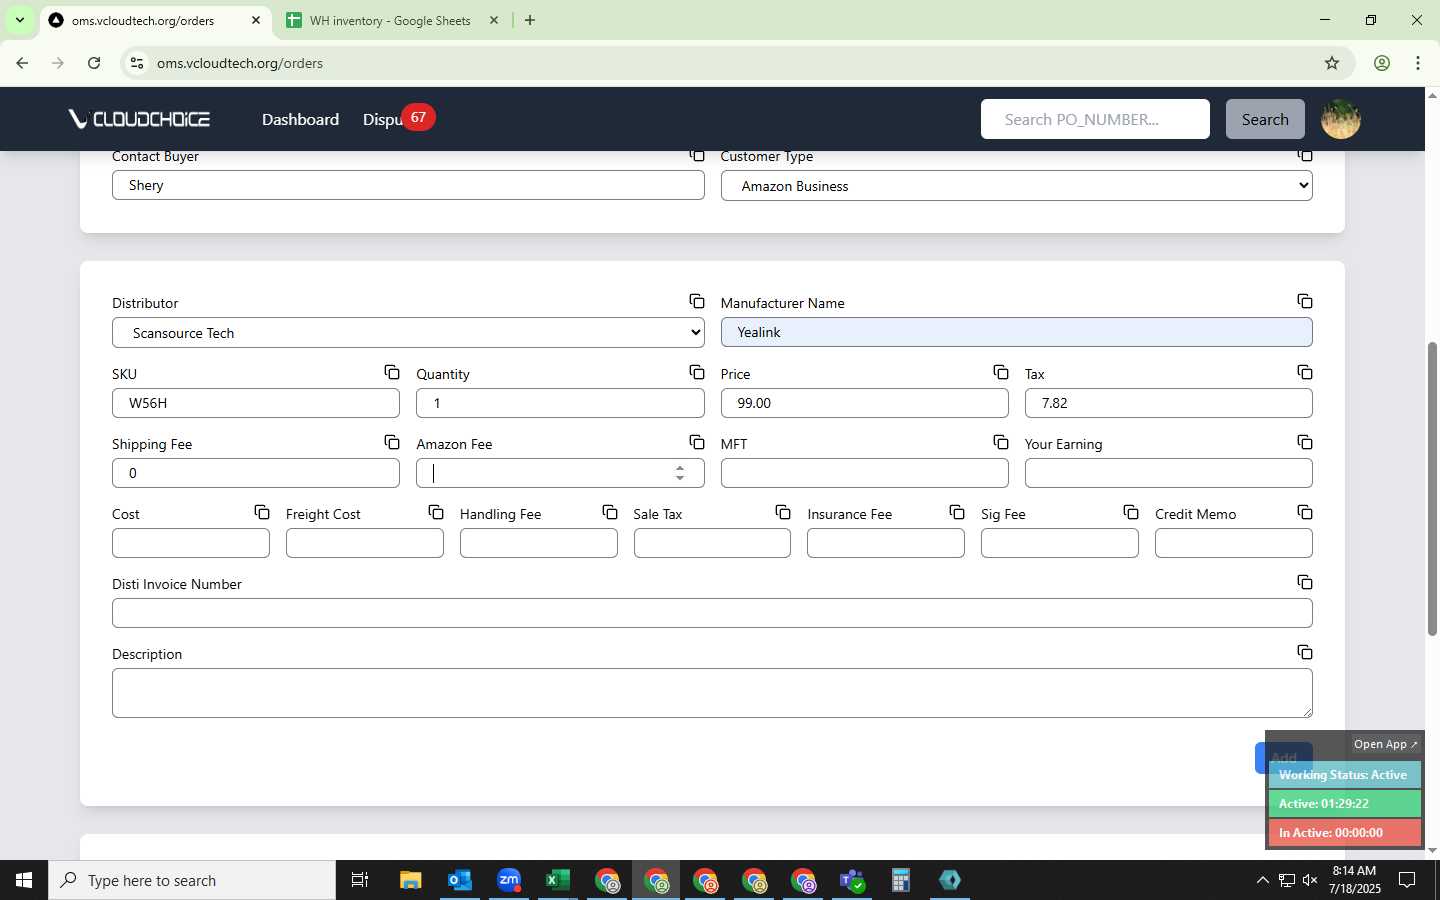Open the user profile avatar
The width and height of the screenshot is (1440, 900).
[1340, 119]
